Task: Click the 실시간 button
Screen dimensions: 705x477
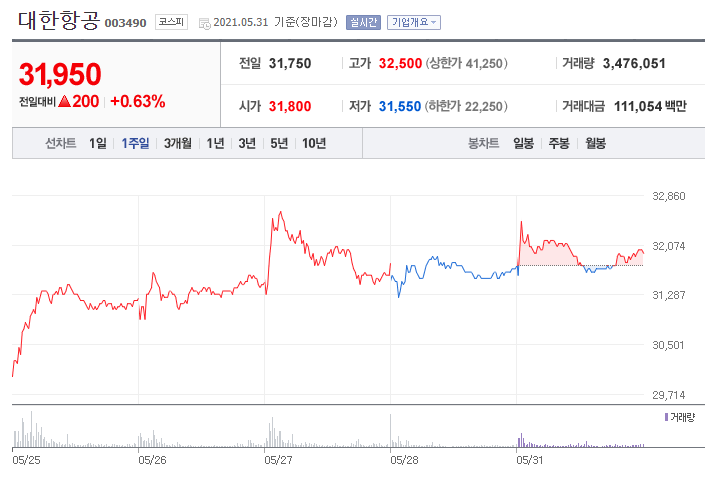Action: [x=363, y=22]
